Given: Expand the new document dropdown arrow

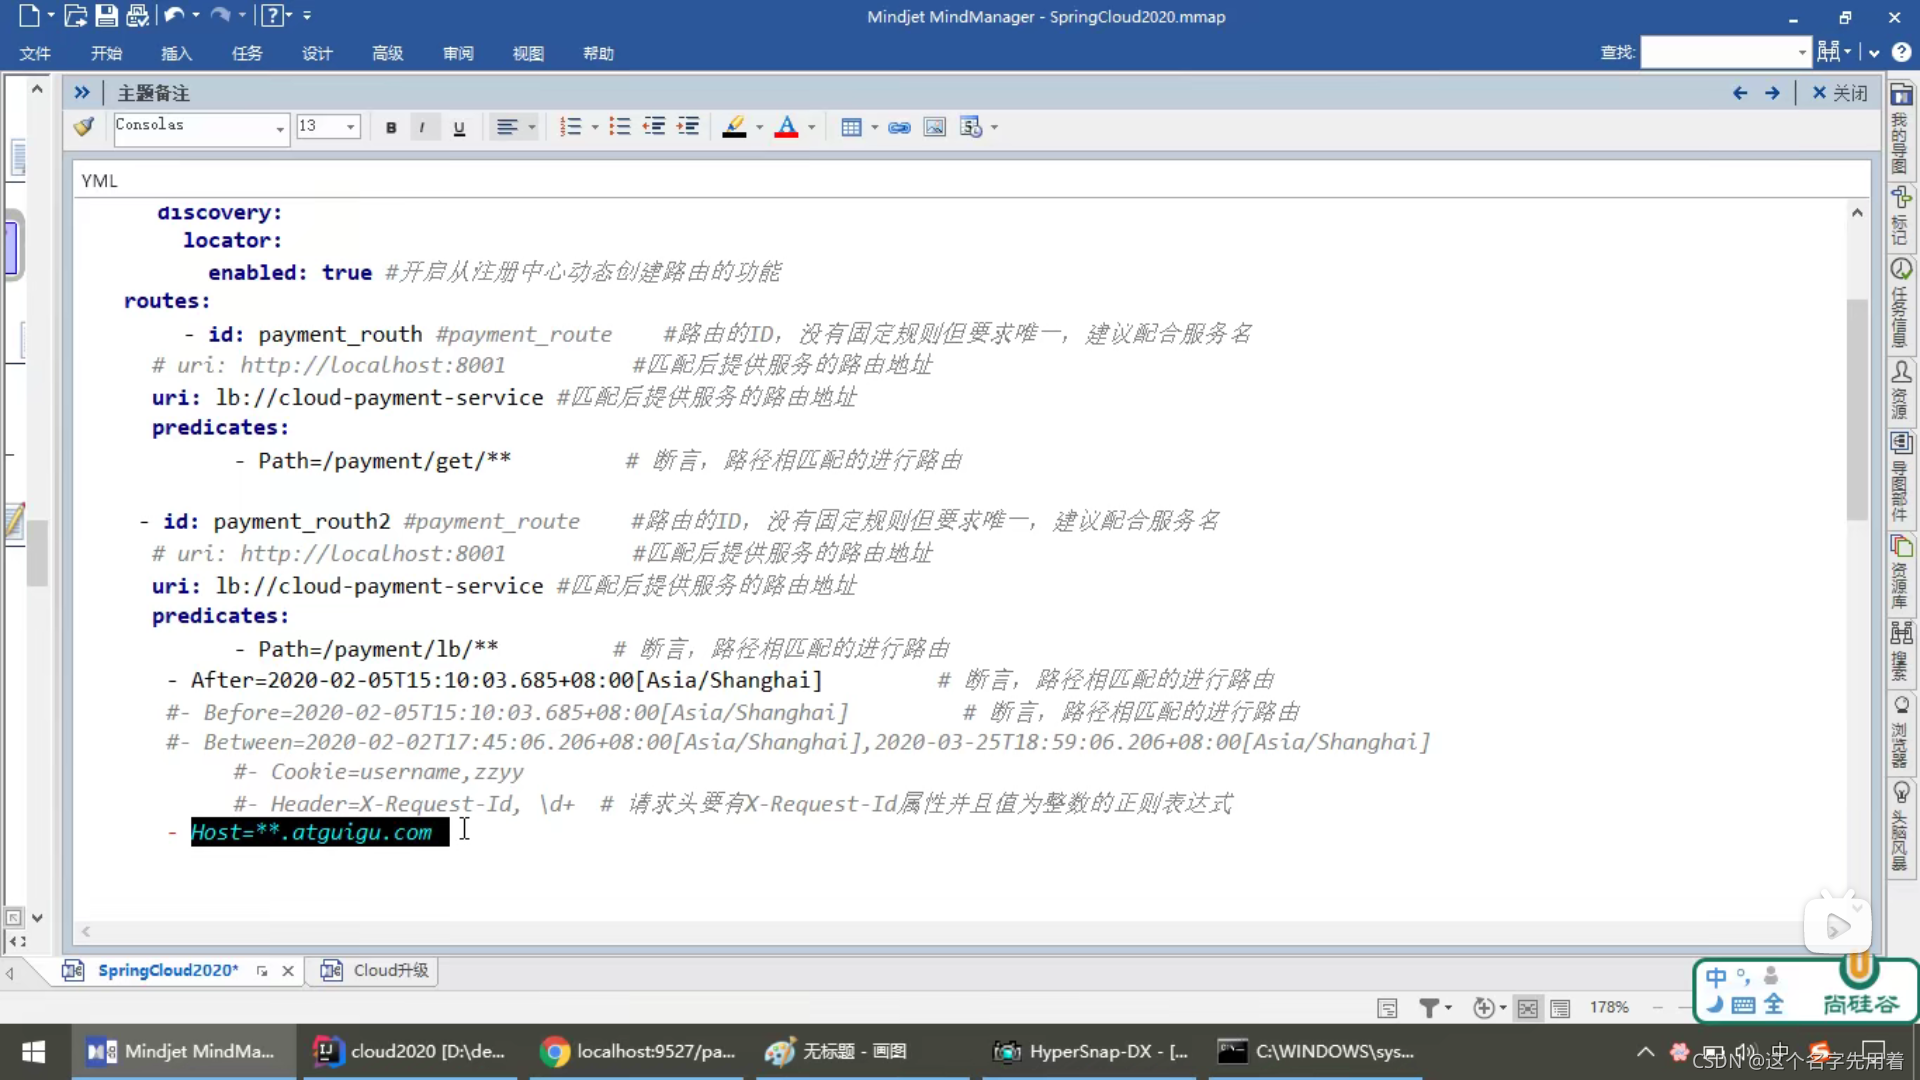Looking at the screenshot, I should pyautogui.click(x=51, y=16).
